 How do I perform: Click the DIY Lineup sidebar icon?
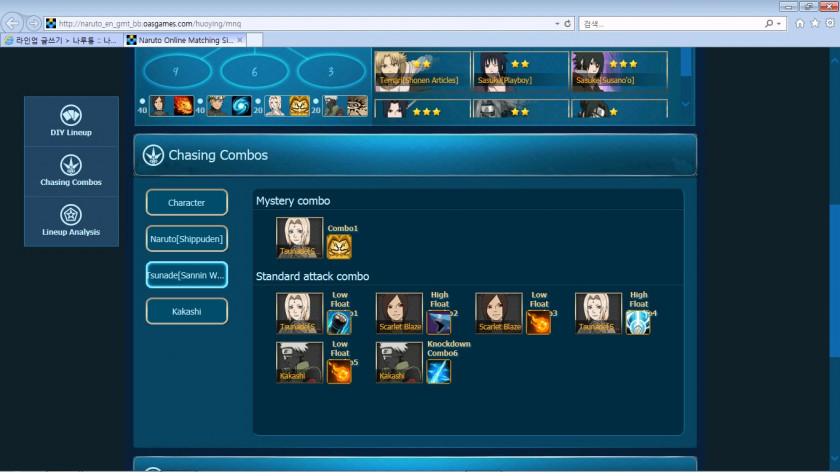click(x=71, y=115)
